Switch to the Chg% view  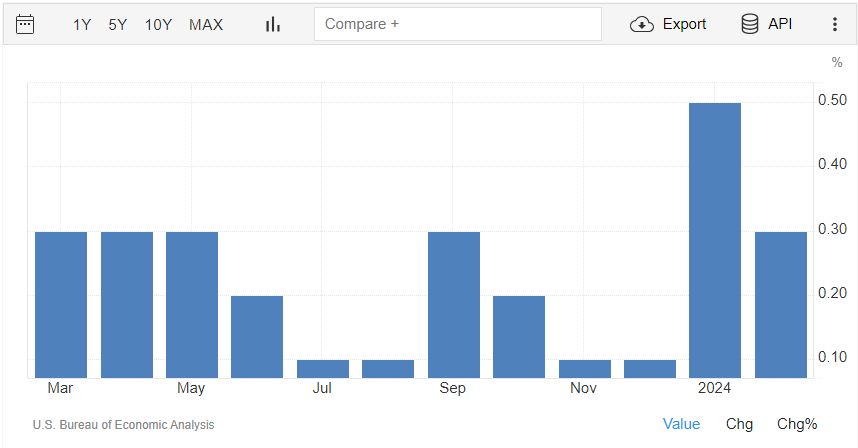[797, 424]
